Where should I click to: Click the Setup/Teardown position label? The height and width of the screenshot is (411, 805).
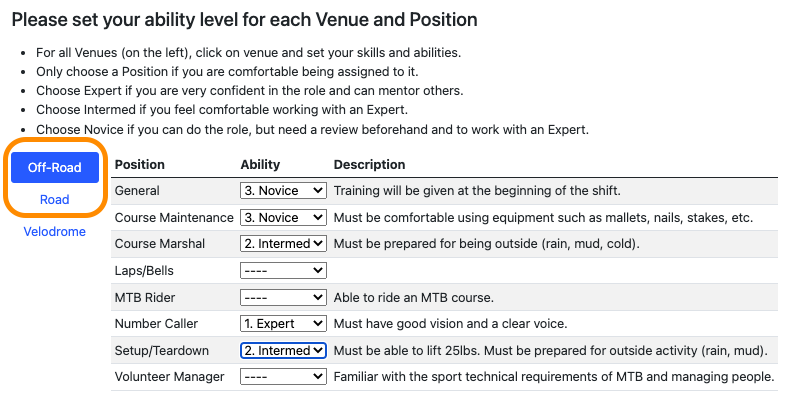(162, 350)
